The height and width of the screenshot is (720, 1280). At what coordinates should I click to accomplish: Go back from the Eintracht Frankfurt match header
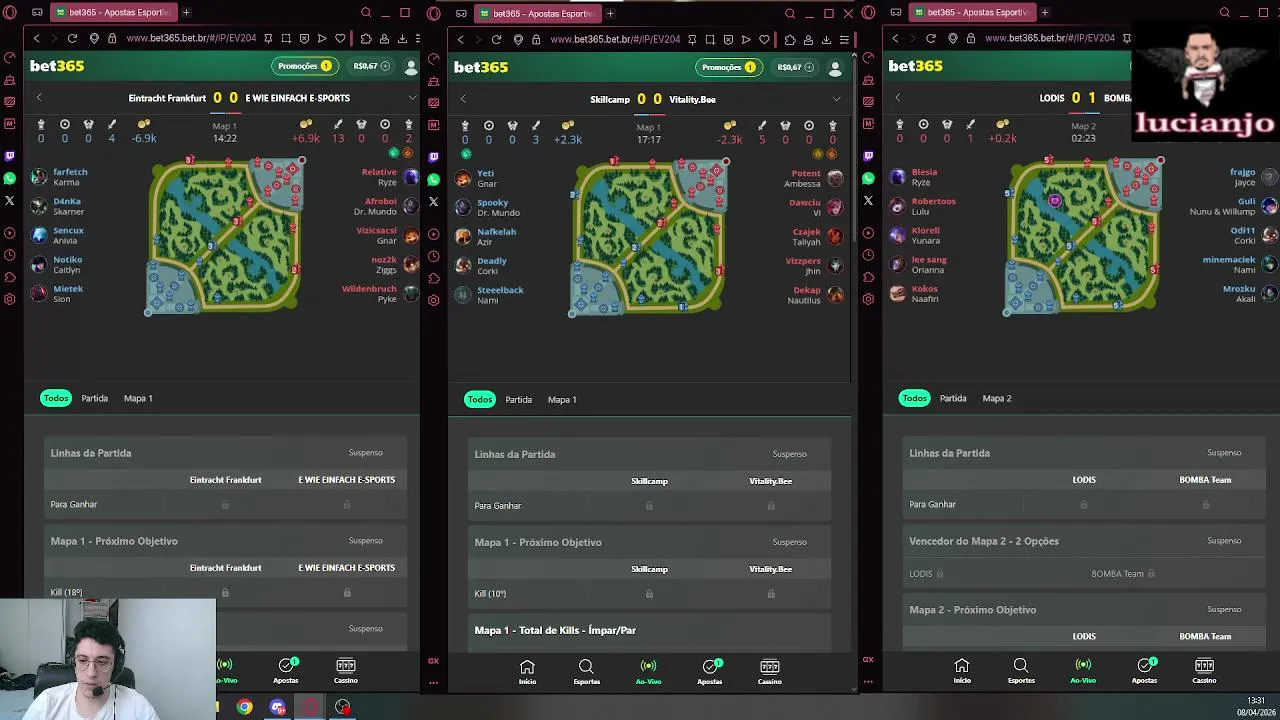coord(39,98)
